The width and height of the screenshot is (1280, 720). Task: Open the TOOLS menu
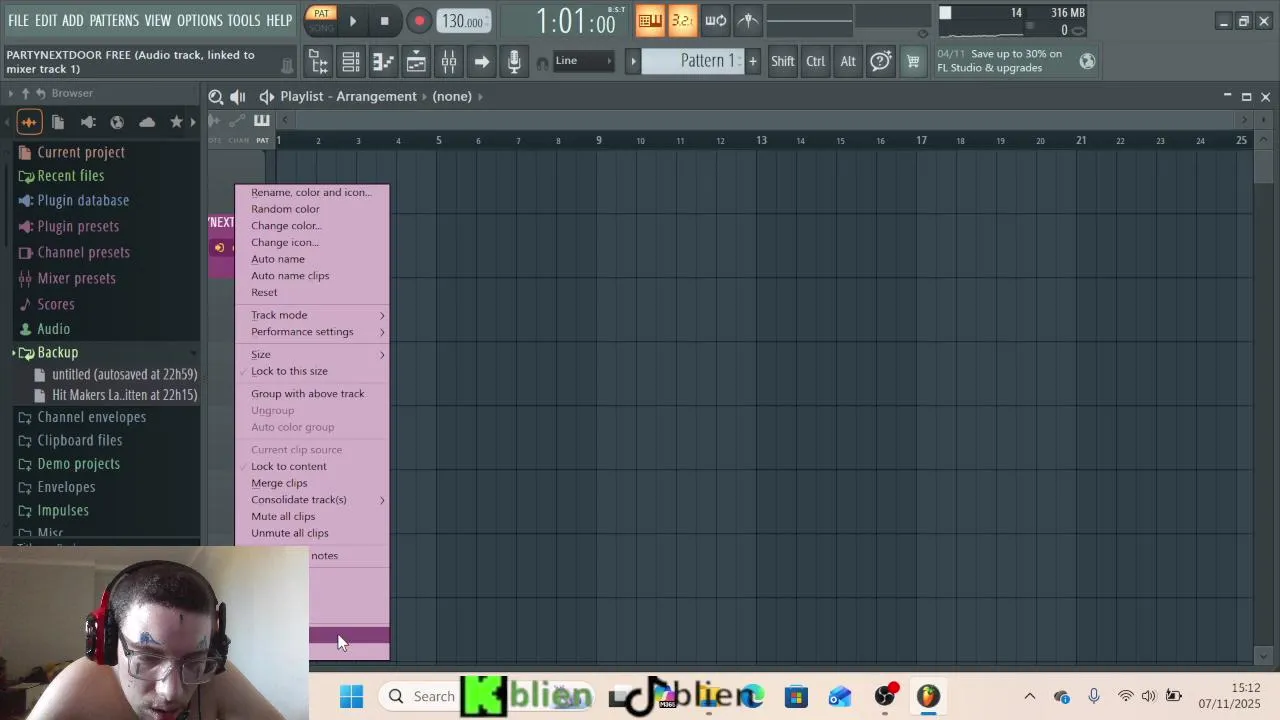point(243,20)
